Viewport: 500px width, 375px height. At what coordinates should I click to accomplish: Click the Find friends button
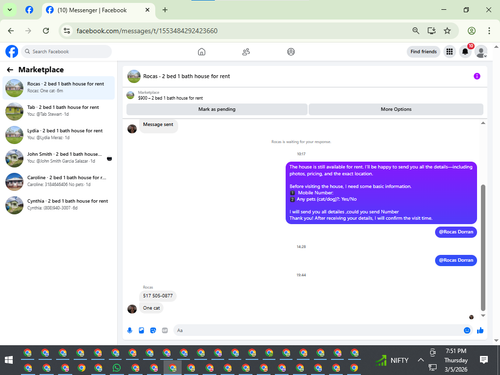click(423, 52)
